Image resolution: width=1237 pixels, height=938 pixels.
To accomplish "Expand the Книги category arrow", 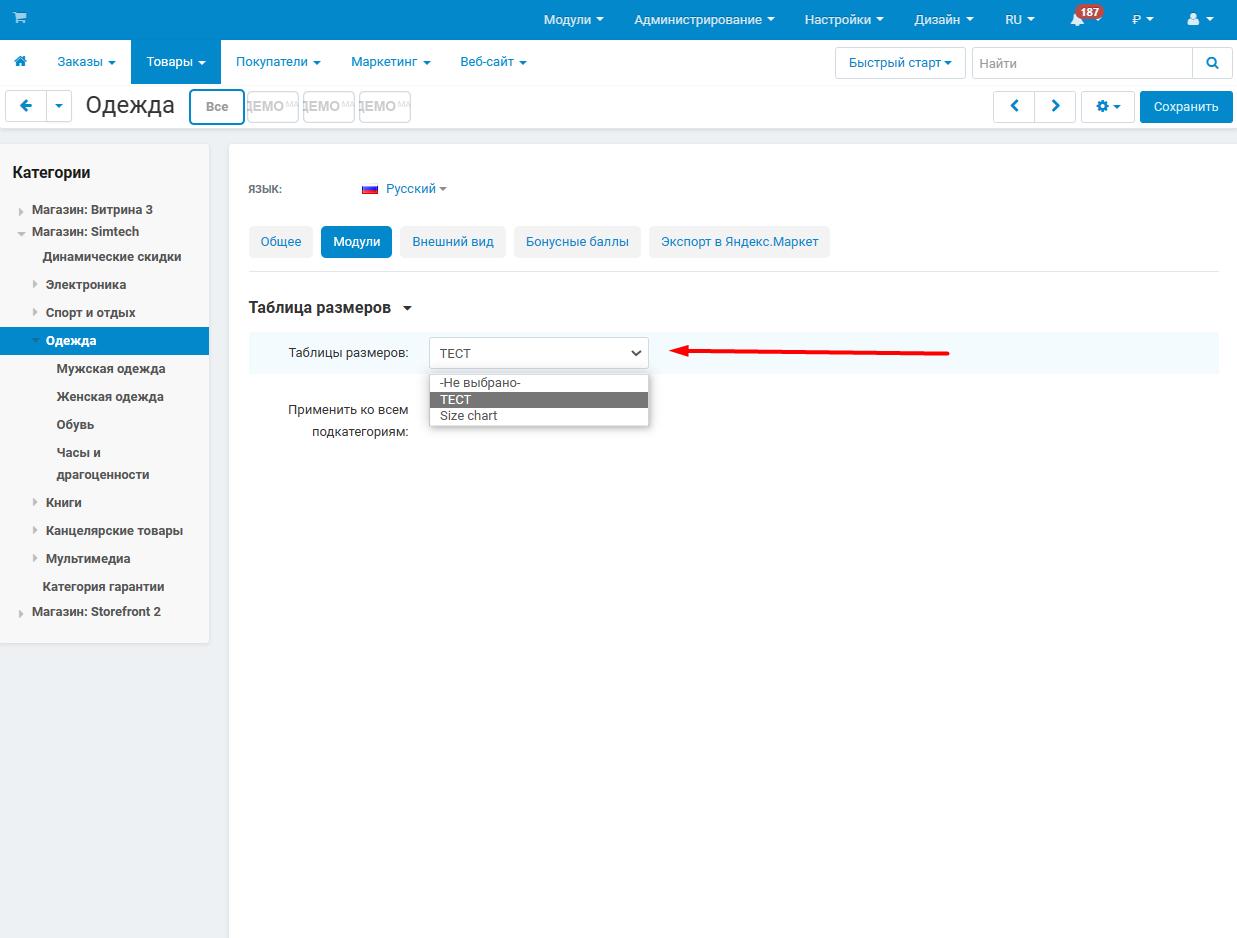I will pyautogui.click(x=35, y=502).
